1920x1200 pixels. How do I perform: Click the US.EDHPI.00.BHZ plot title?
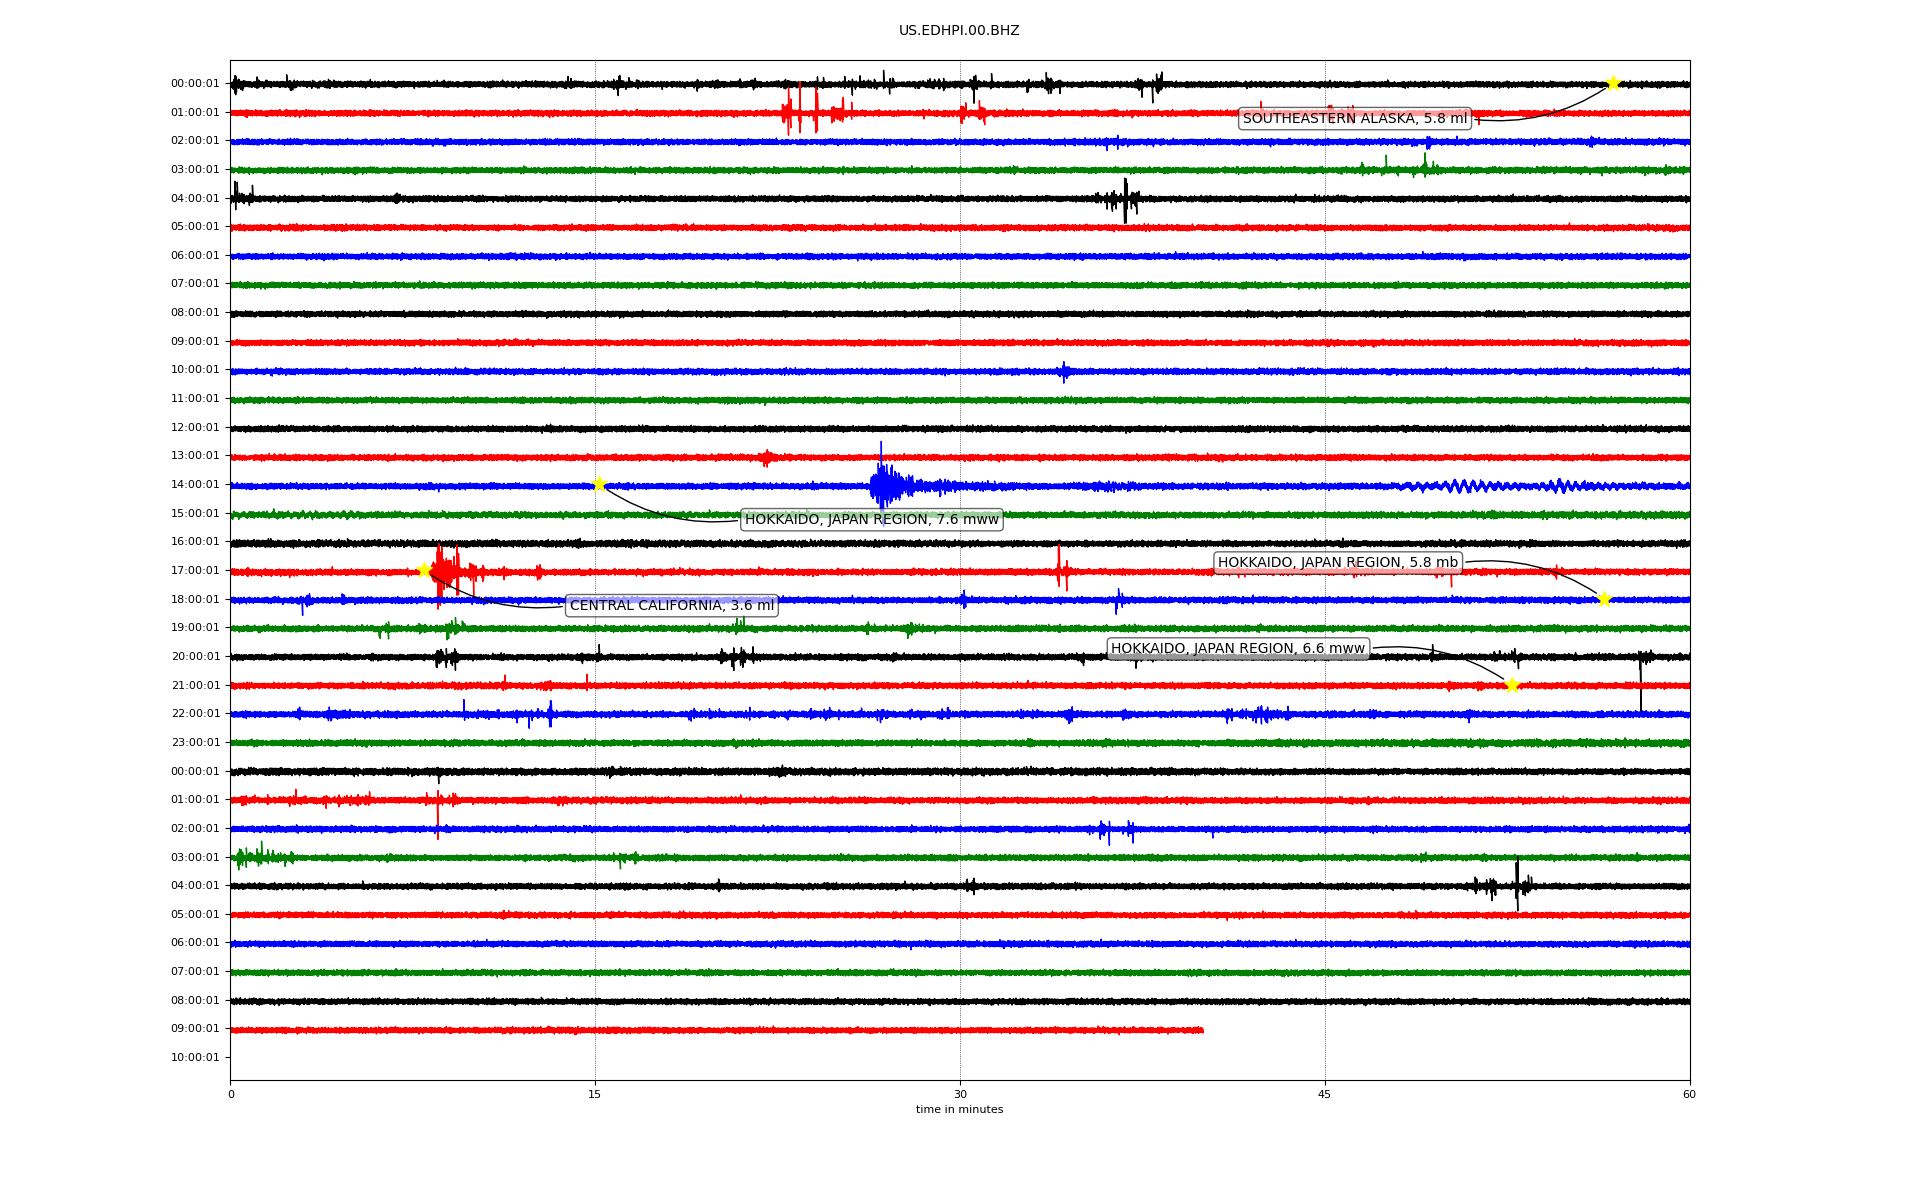pyautogui.click(x=959, y=31)
